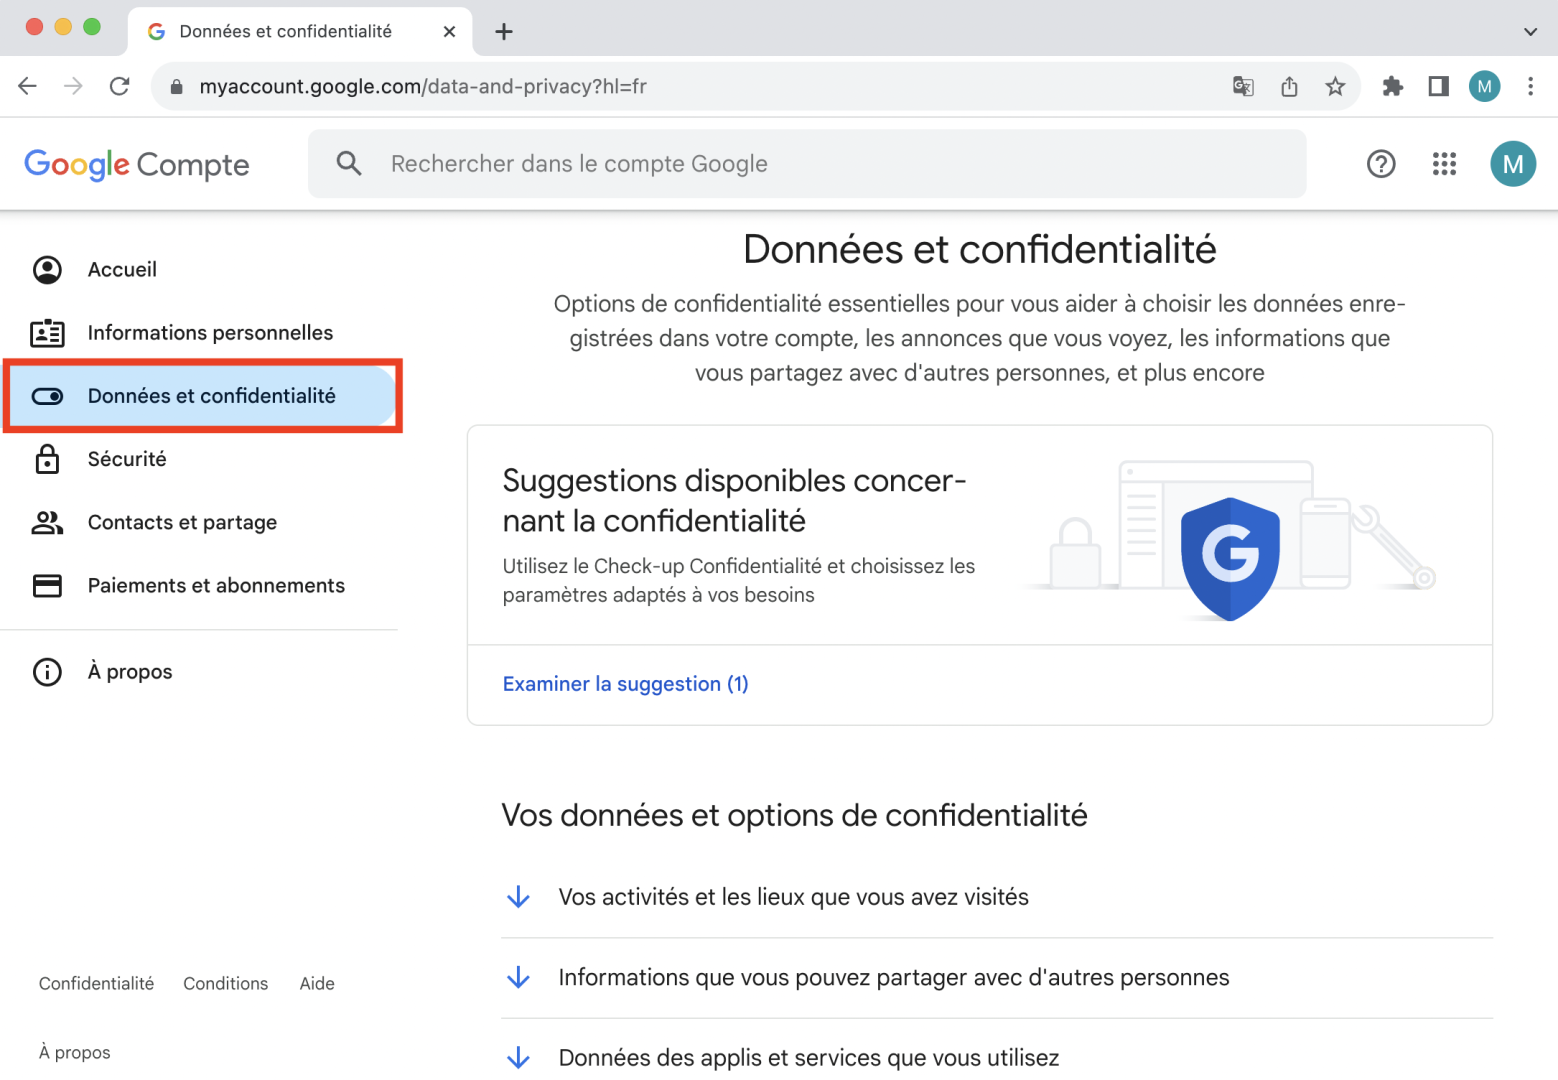Screen dimensions: 1558x1080
Task: Click the bookmark star in the address bar
Action: 1335,86
